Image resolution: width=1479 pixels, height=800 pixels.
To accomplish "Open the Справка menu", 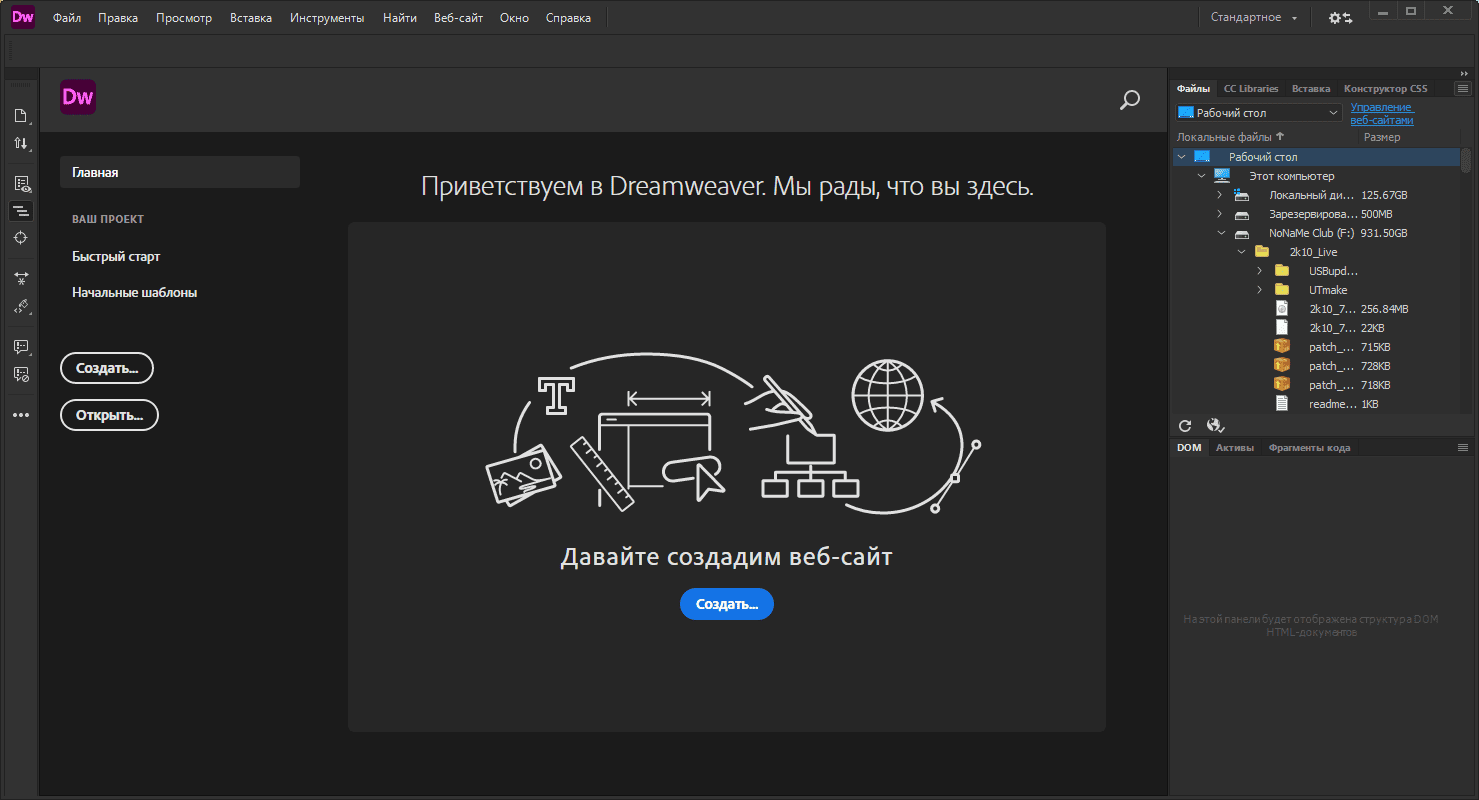I will pos(568,18).
